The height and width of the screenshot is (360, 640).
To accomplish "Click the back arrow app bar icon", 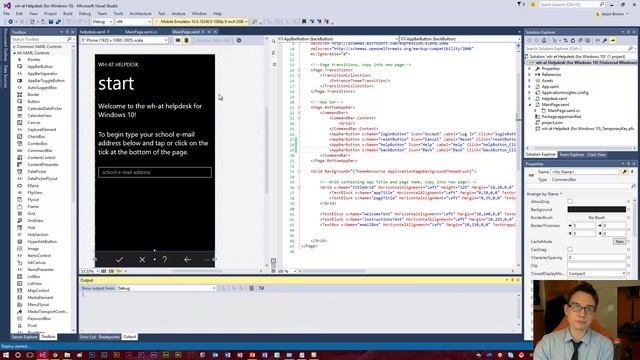I will coord(187,260).
